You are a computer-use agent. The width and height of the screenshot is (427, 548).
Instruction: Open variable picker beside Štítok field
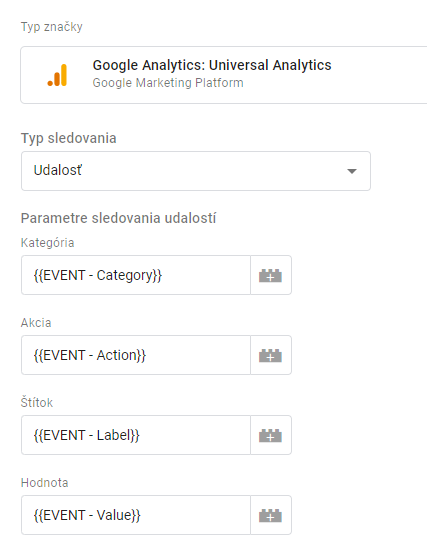271,435
